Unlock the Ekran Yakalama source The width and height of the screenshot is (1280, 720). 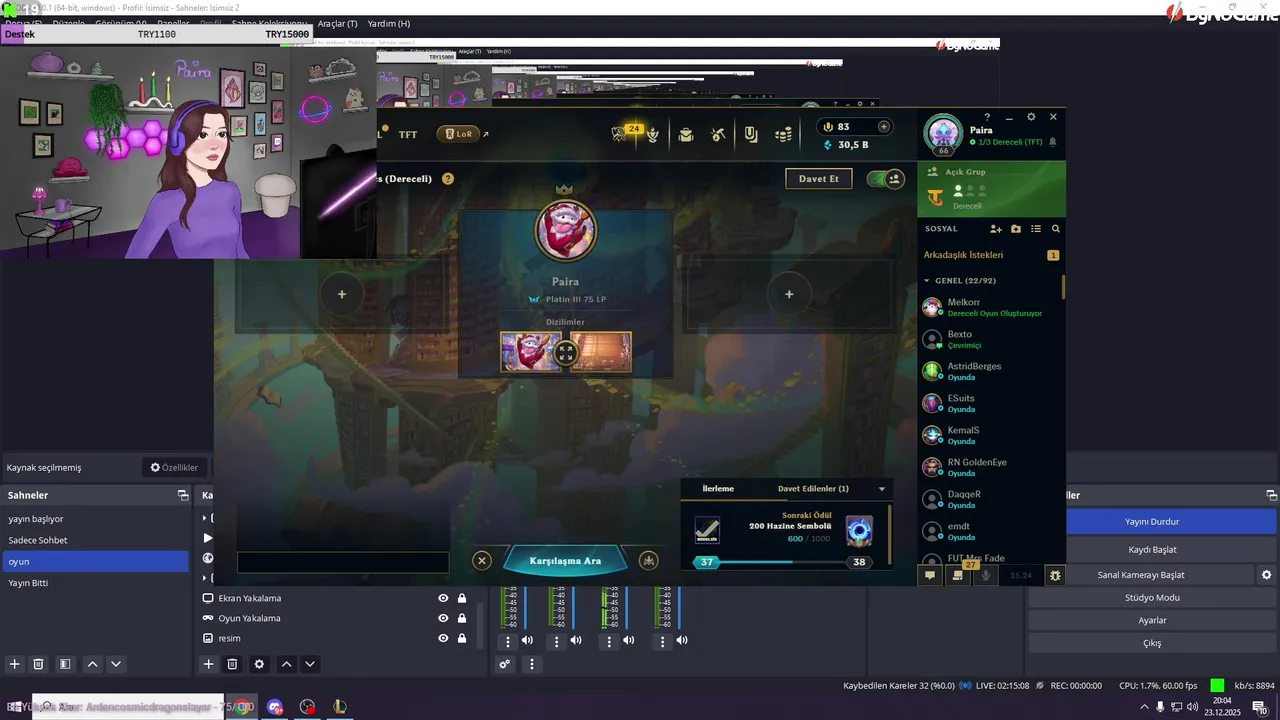point(462,598)
